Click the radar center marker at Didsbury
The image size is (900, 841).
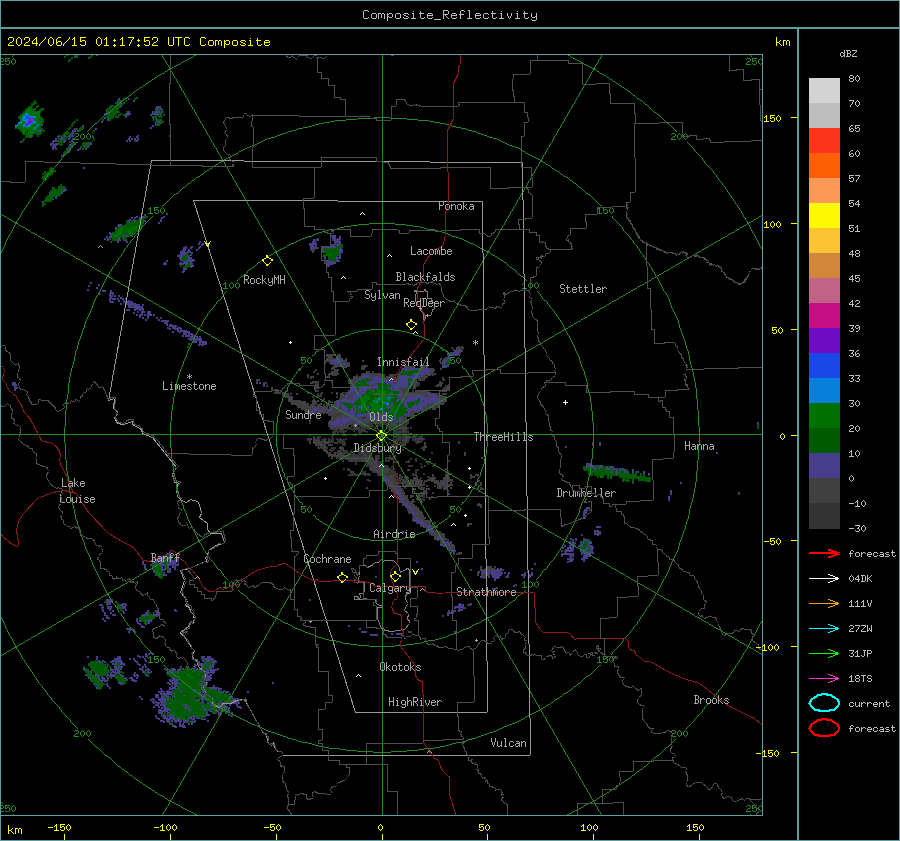382,436
